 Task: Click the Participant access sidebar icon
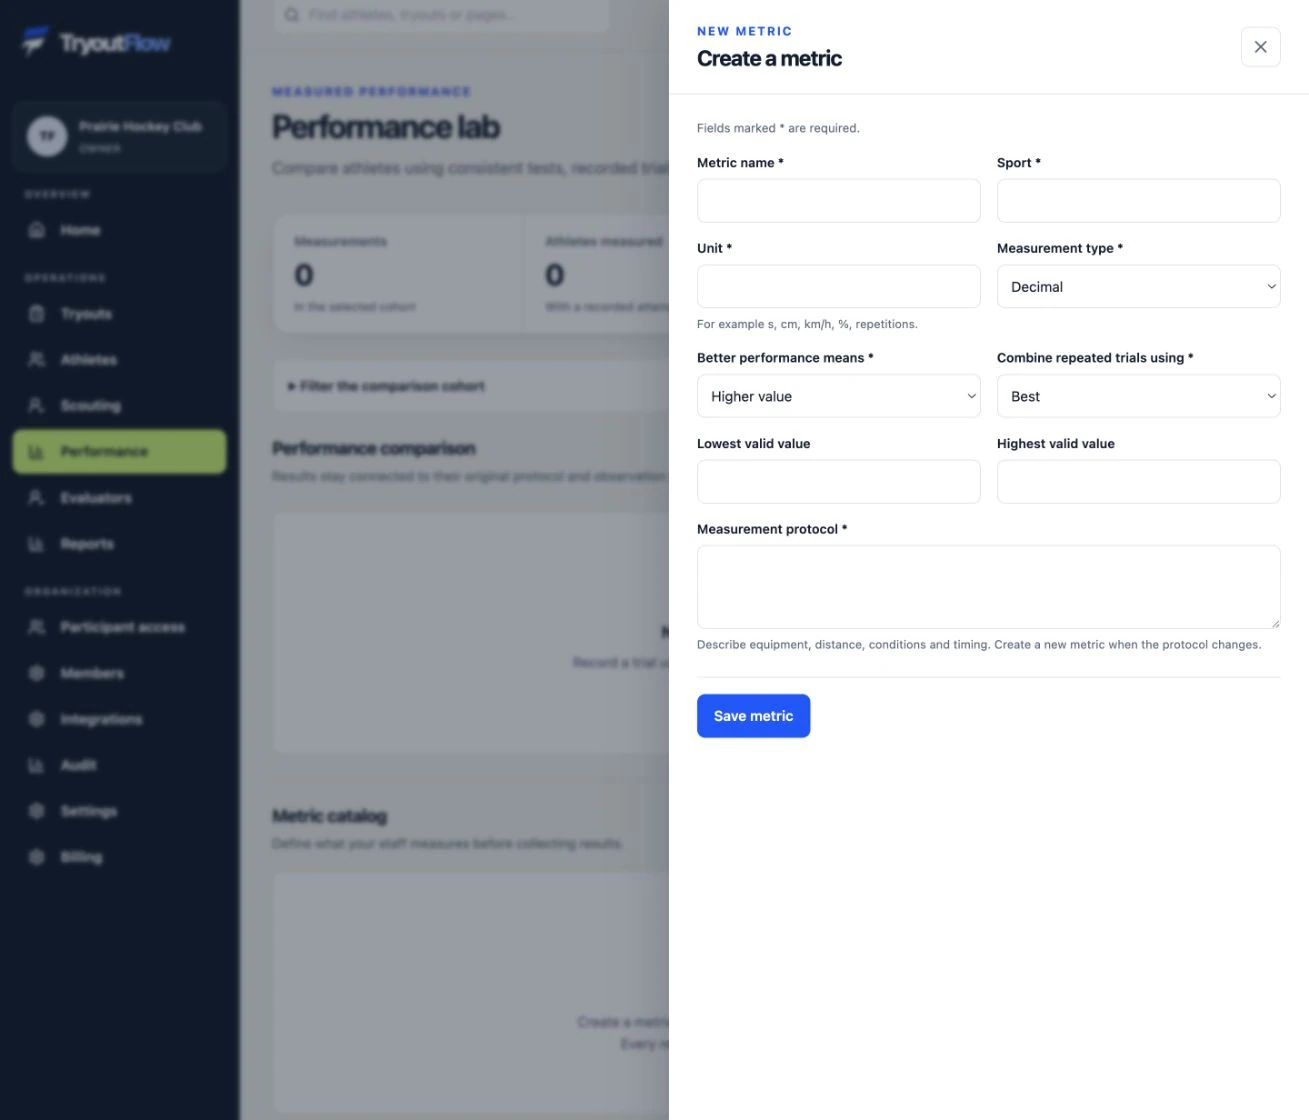[x=37, y=627]
